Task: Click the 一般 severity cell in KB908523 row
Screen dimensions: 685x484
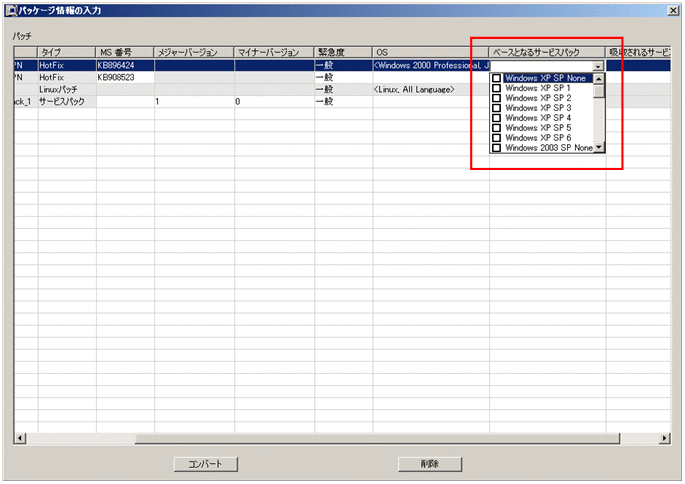Action: pyautogui.click(x=344, y=77)
